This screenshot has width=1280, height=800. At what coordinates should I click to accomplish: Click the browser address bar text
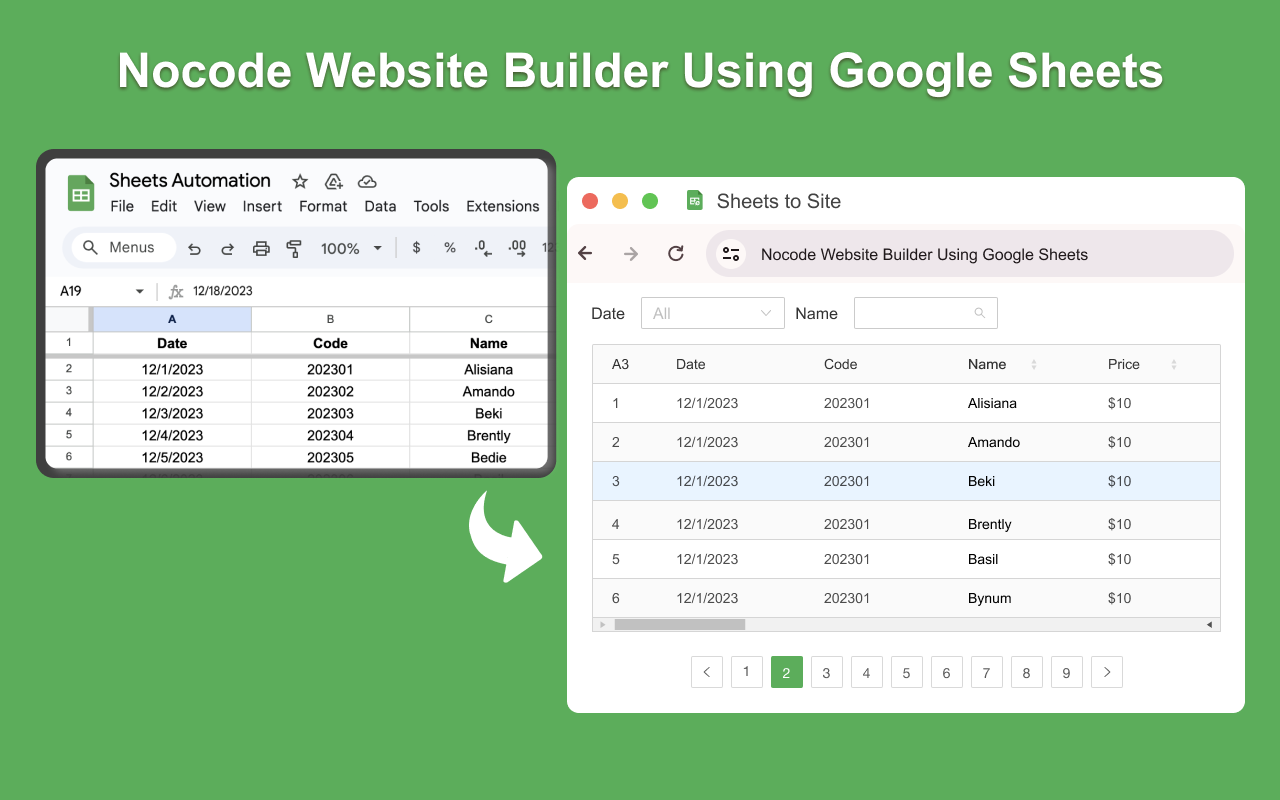(924, 254)
